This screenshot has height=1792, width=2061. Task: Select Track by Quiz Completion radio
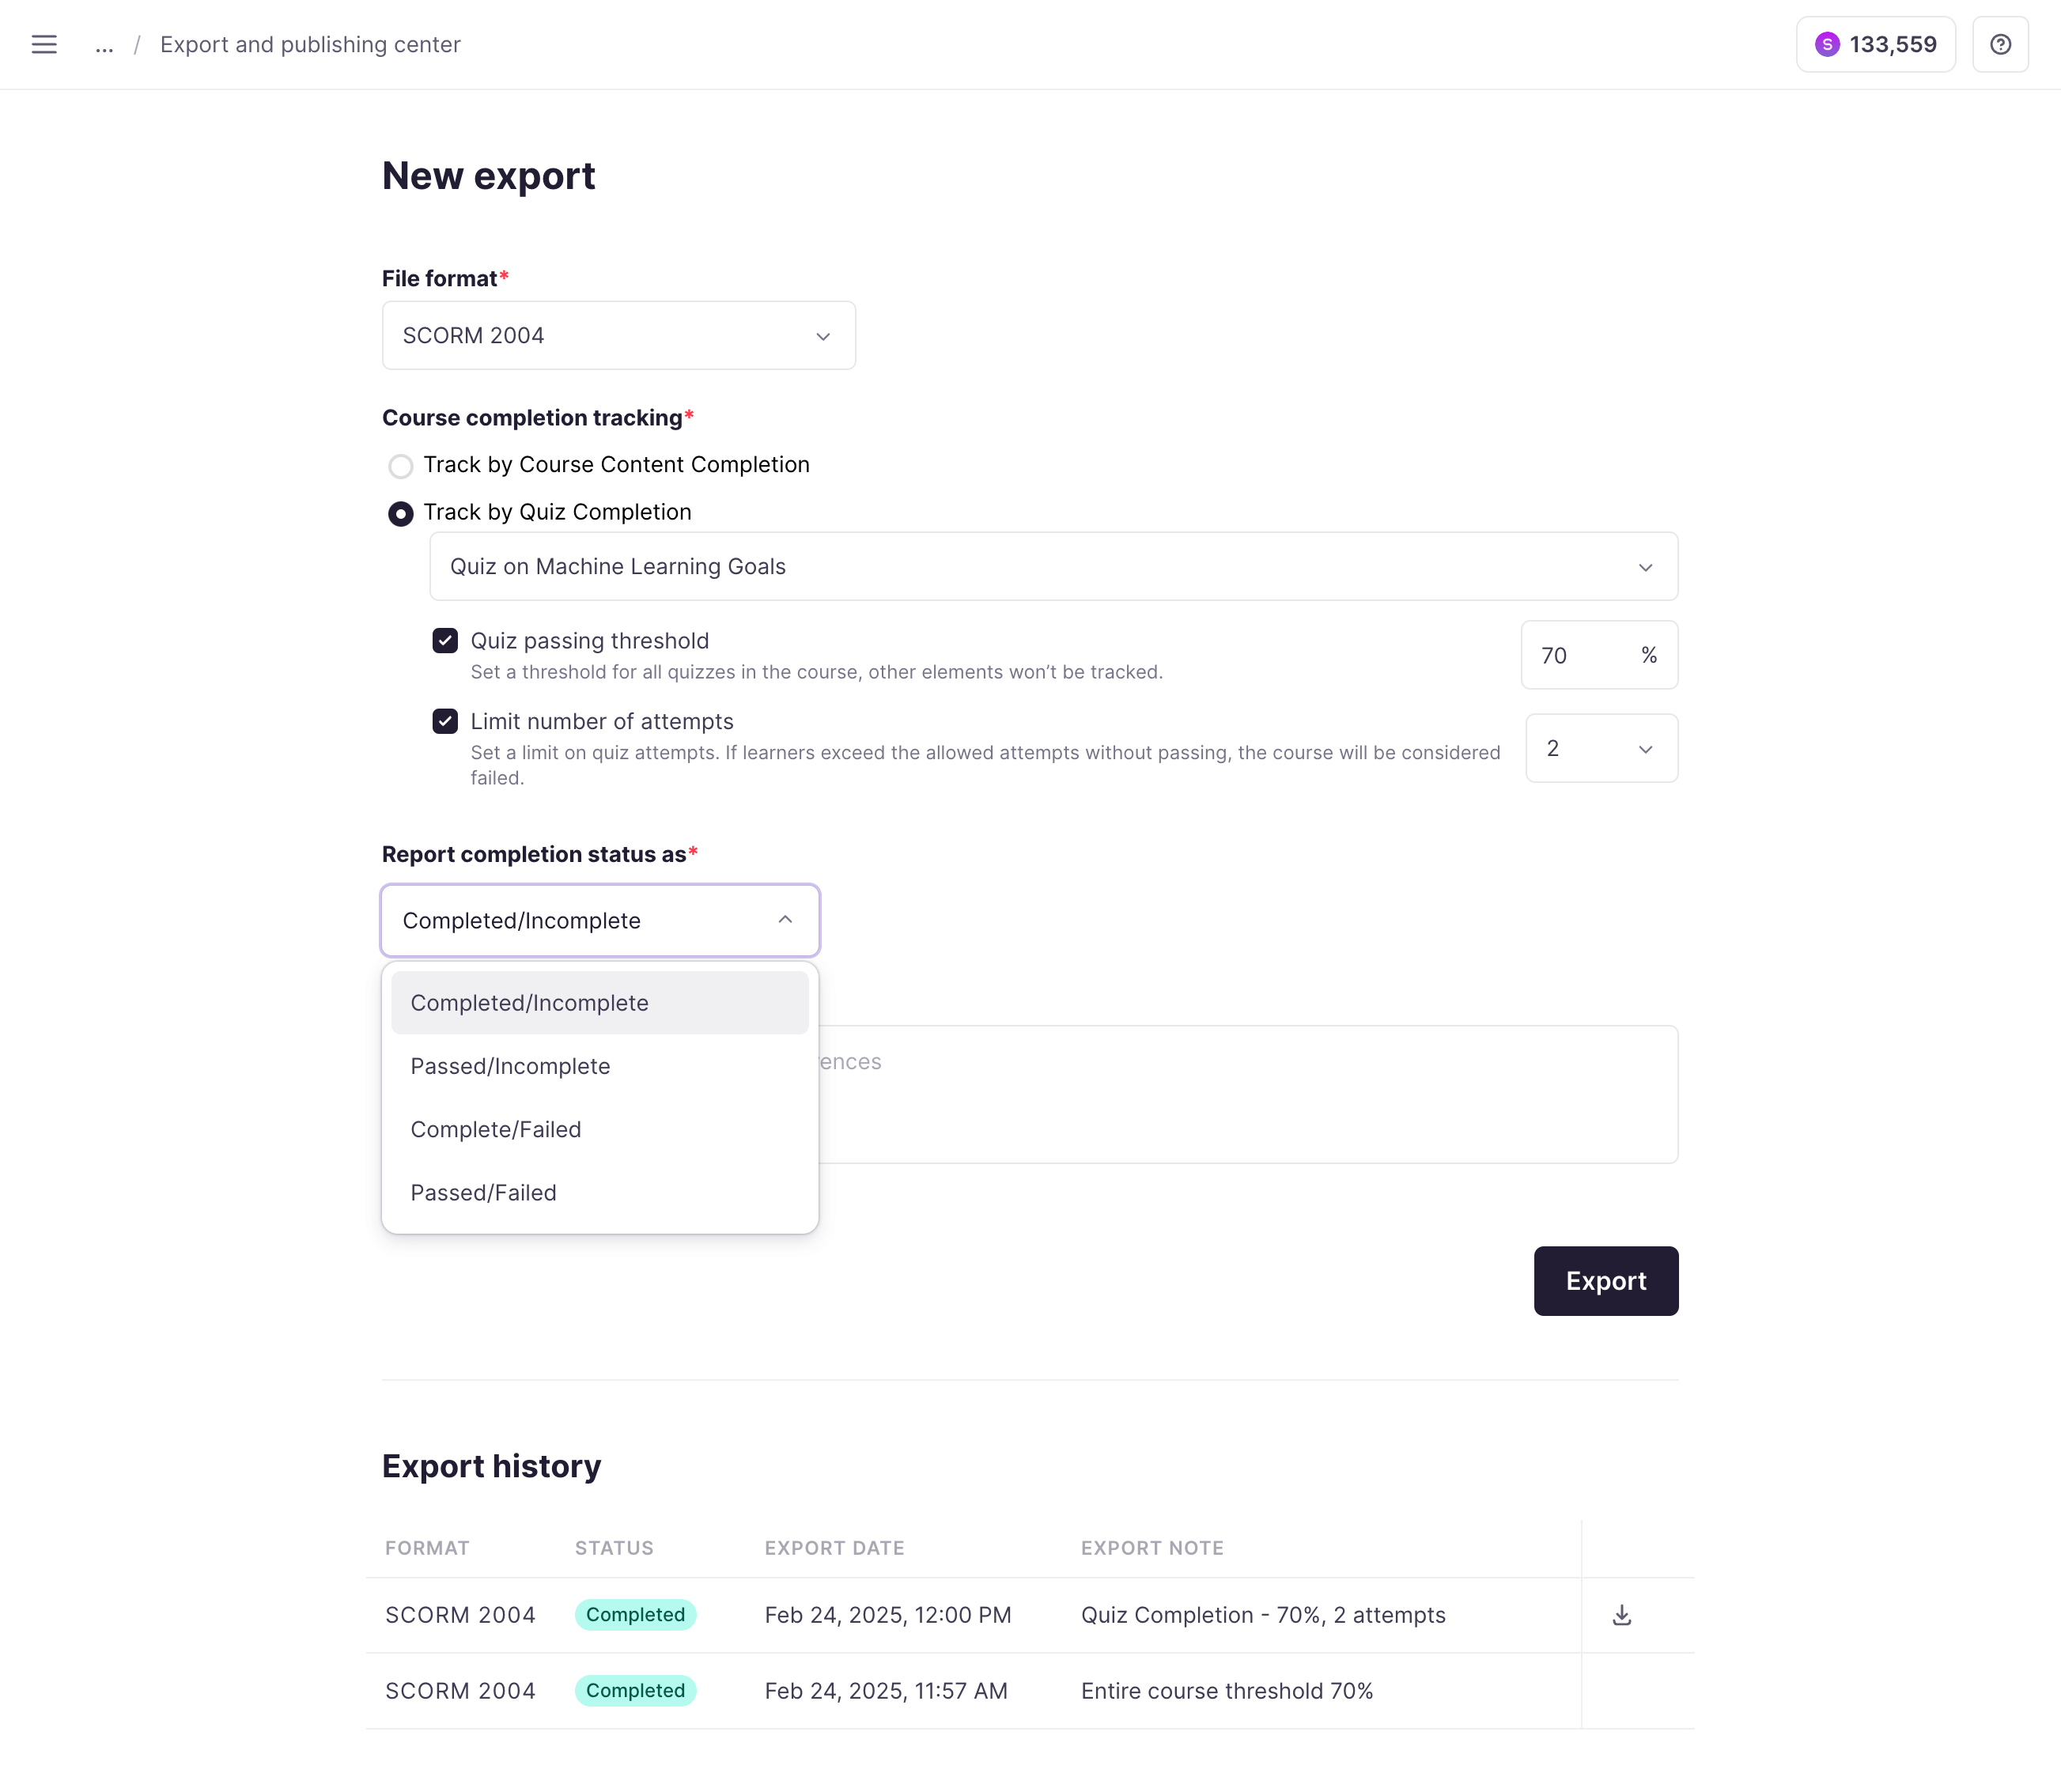click(400, 513)
